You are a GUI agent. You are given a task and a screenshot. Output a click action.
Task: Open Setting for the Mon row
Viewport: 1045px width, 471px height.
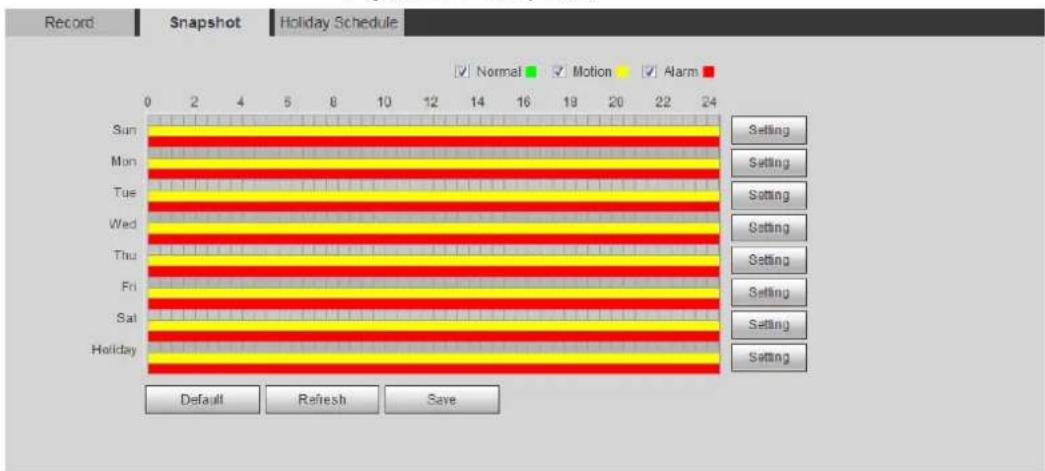(x=769, y=163)
